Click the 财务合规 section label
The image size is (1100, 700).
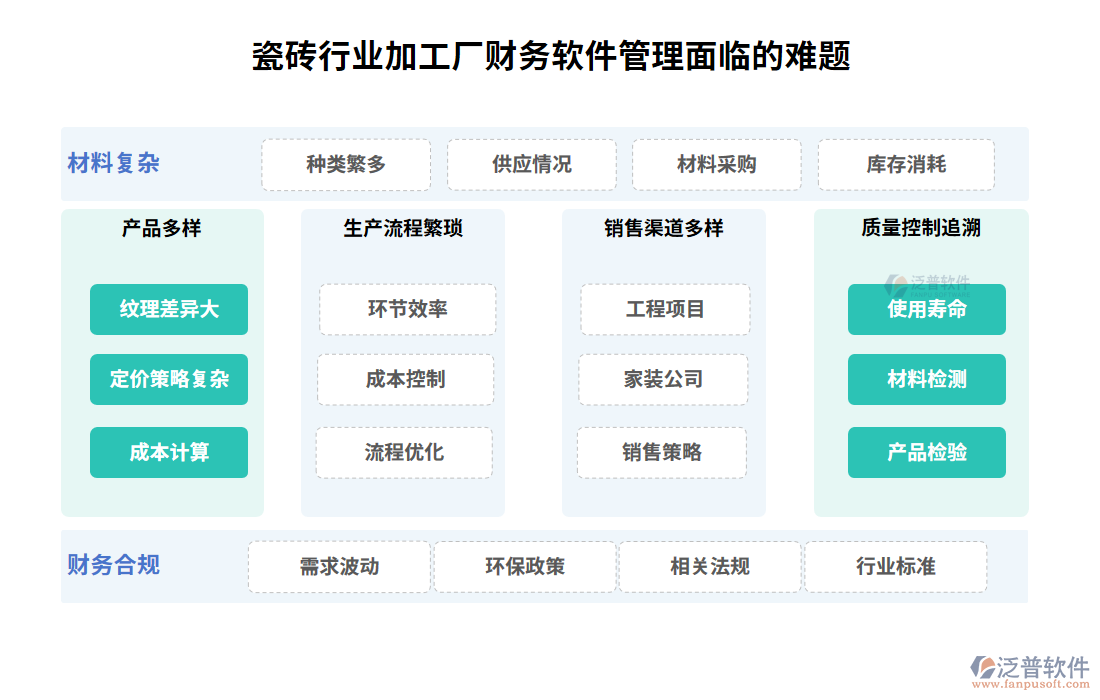coord(114,565)
